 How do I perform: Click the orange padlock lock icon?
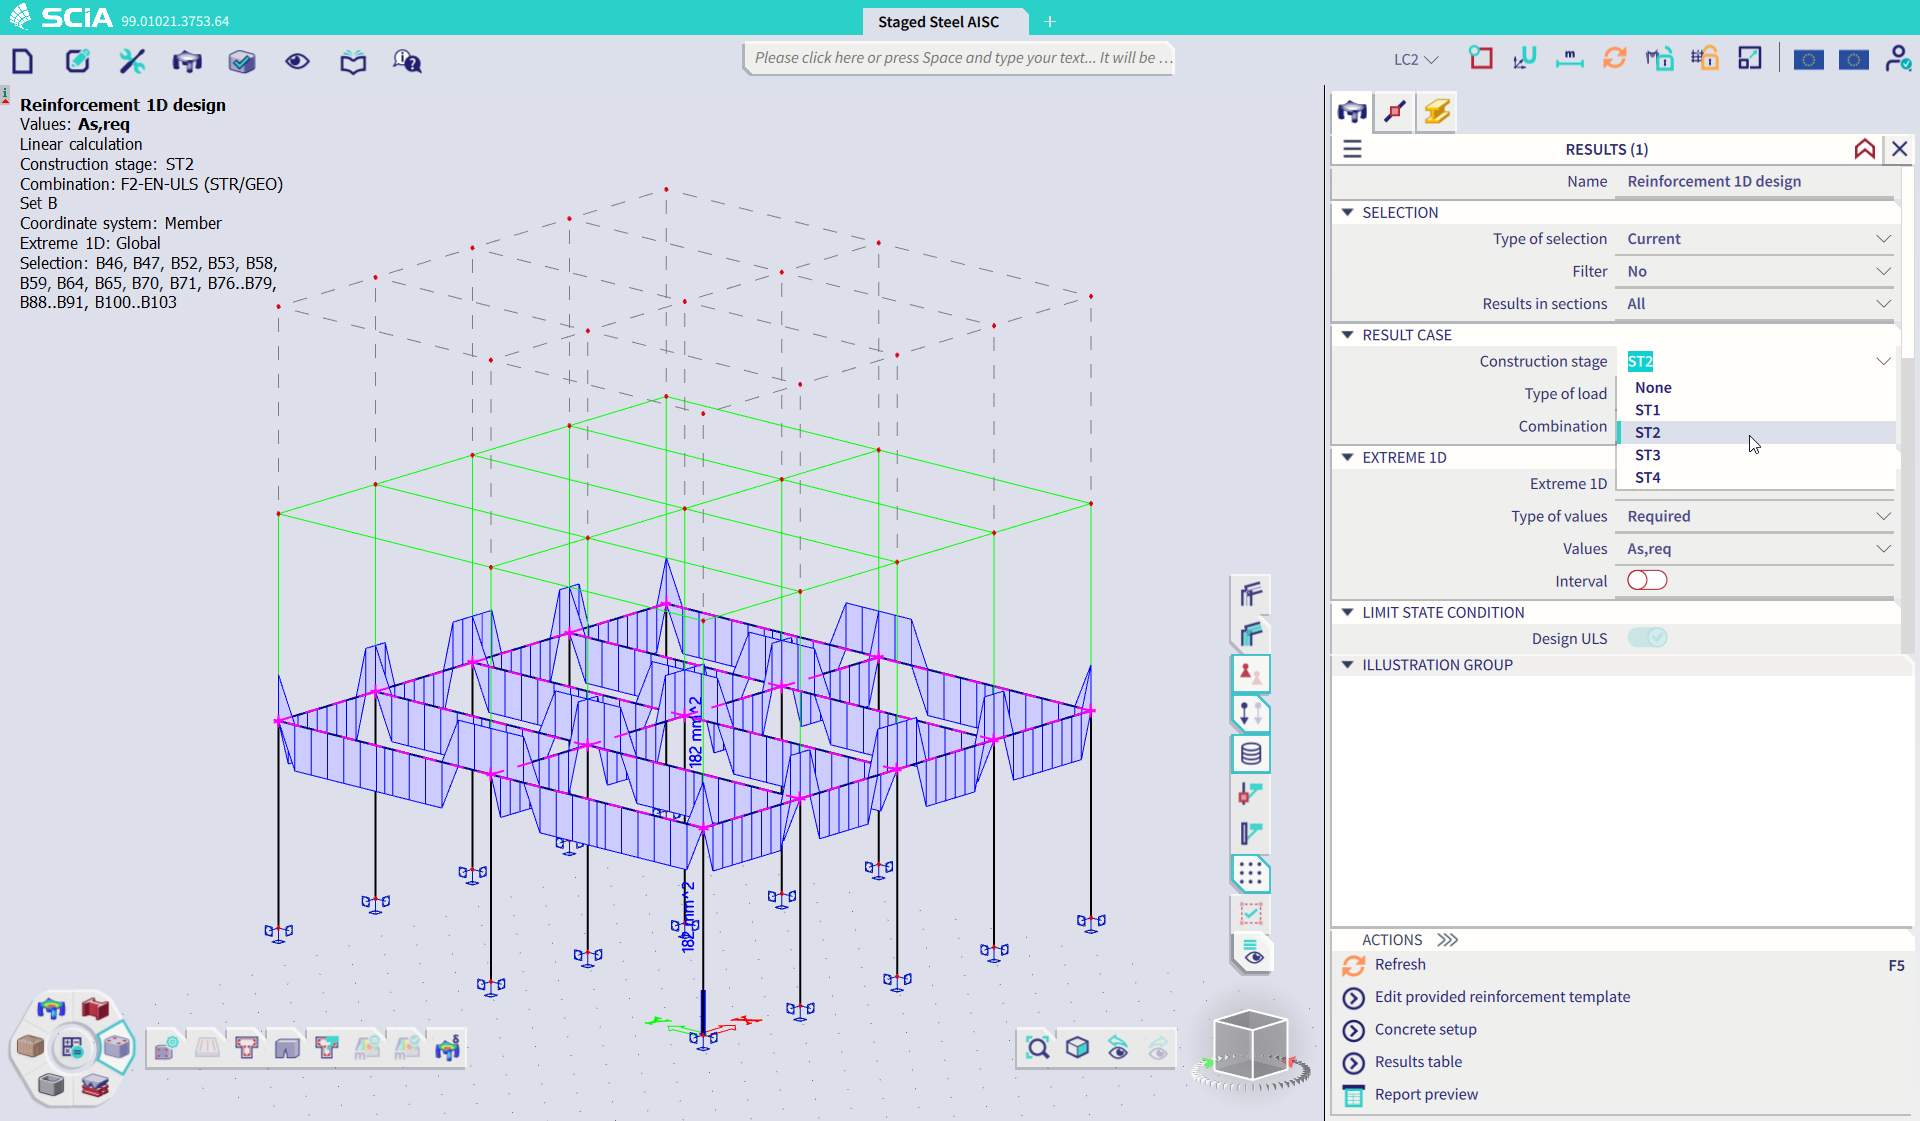[x=1705, y=58]
